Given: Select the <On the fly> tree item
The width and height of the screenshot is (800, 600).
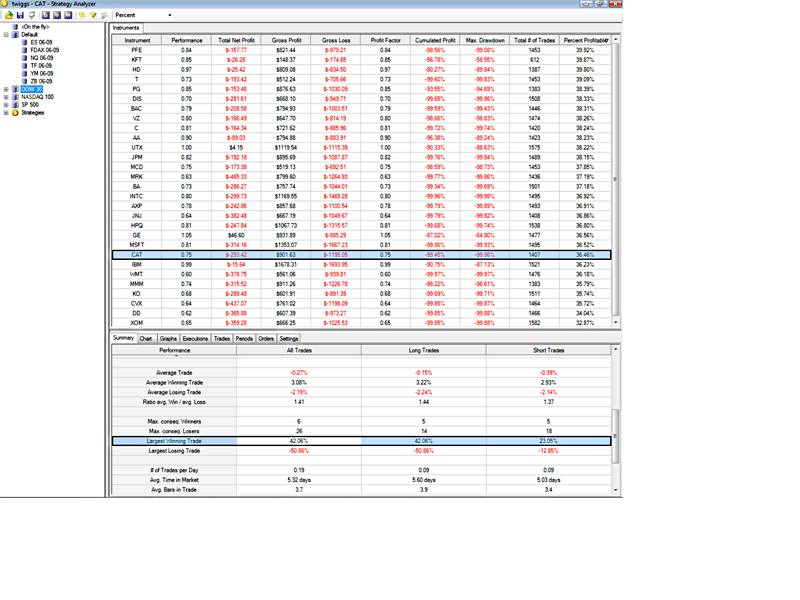Looking at the screenshot, I should [35, 27].
